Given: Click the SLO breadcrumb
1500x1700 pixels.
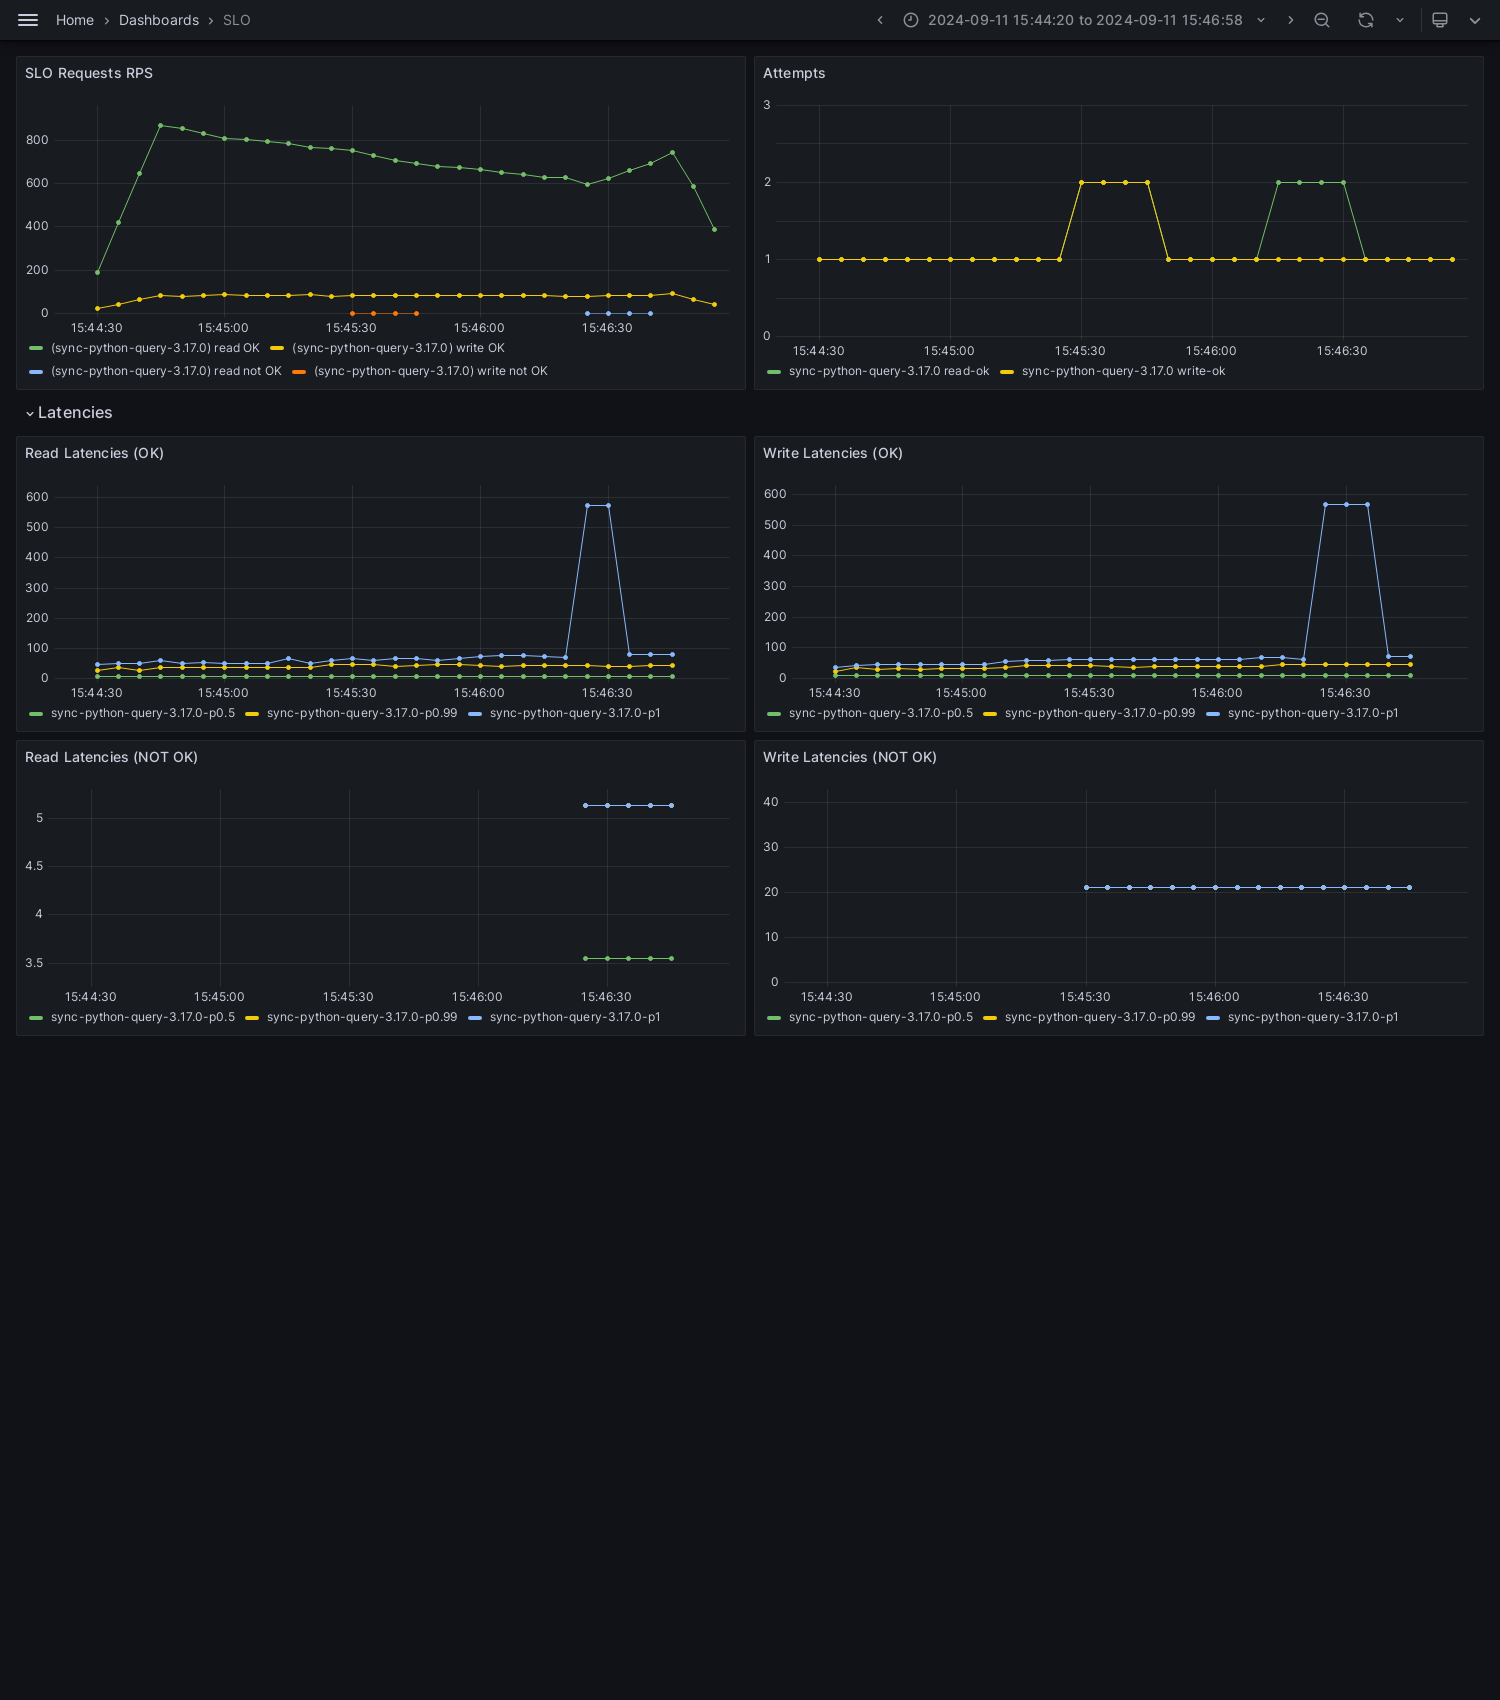Looking at the screenshot, I should click(237, 20).
